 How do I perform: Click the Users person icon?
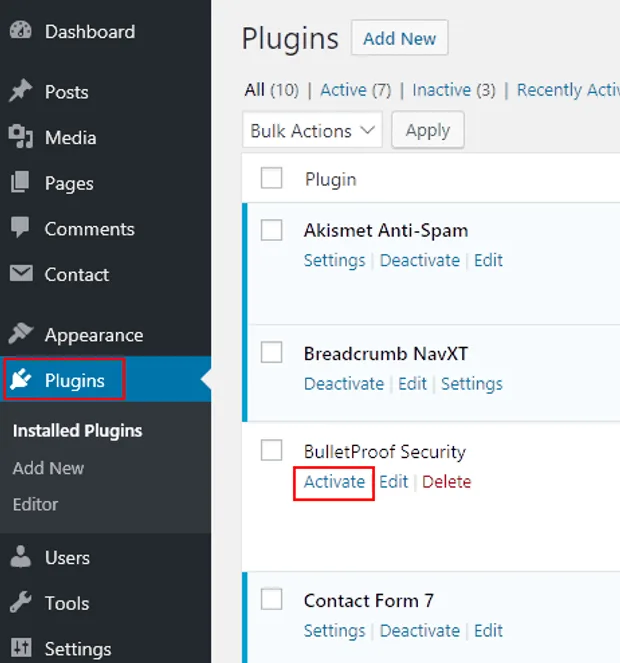point(20,557)
